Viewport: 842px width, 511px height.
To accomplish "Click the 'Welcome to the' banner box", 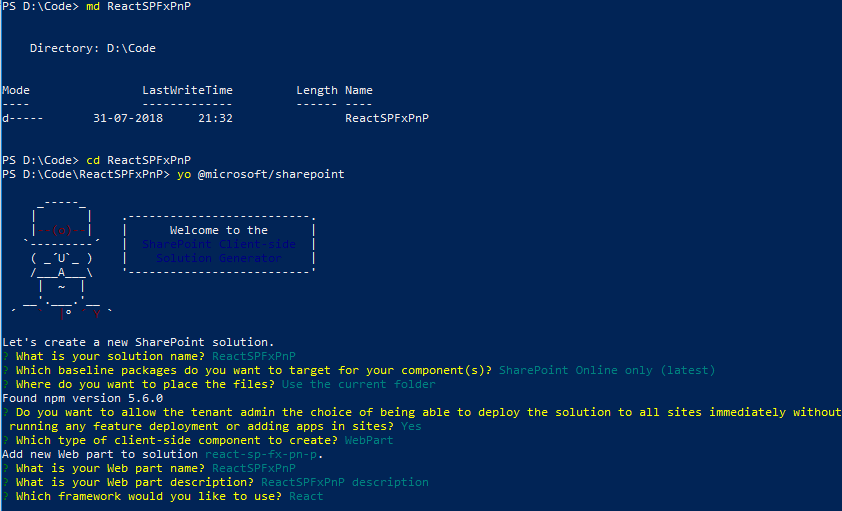I will 219,244.
